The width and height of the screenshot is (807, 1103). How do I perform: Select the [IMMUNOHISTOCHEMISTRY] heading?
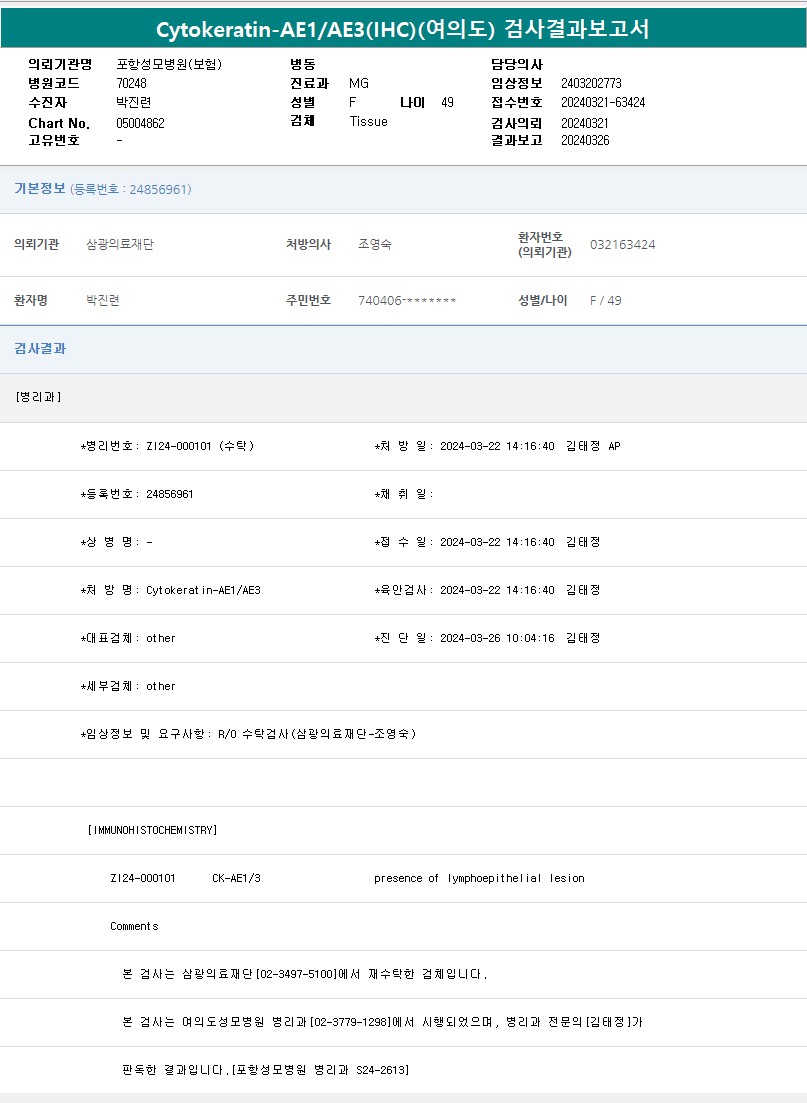click(153, 830)
